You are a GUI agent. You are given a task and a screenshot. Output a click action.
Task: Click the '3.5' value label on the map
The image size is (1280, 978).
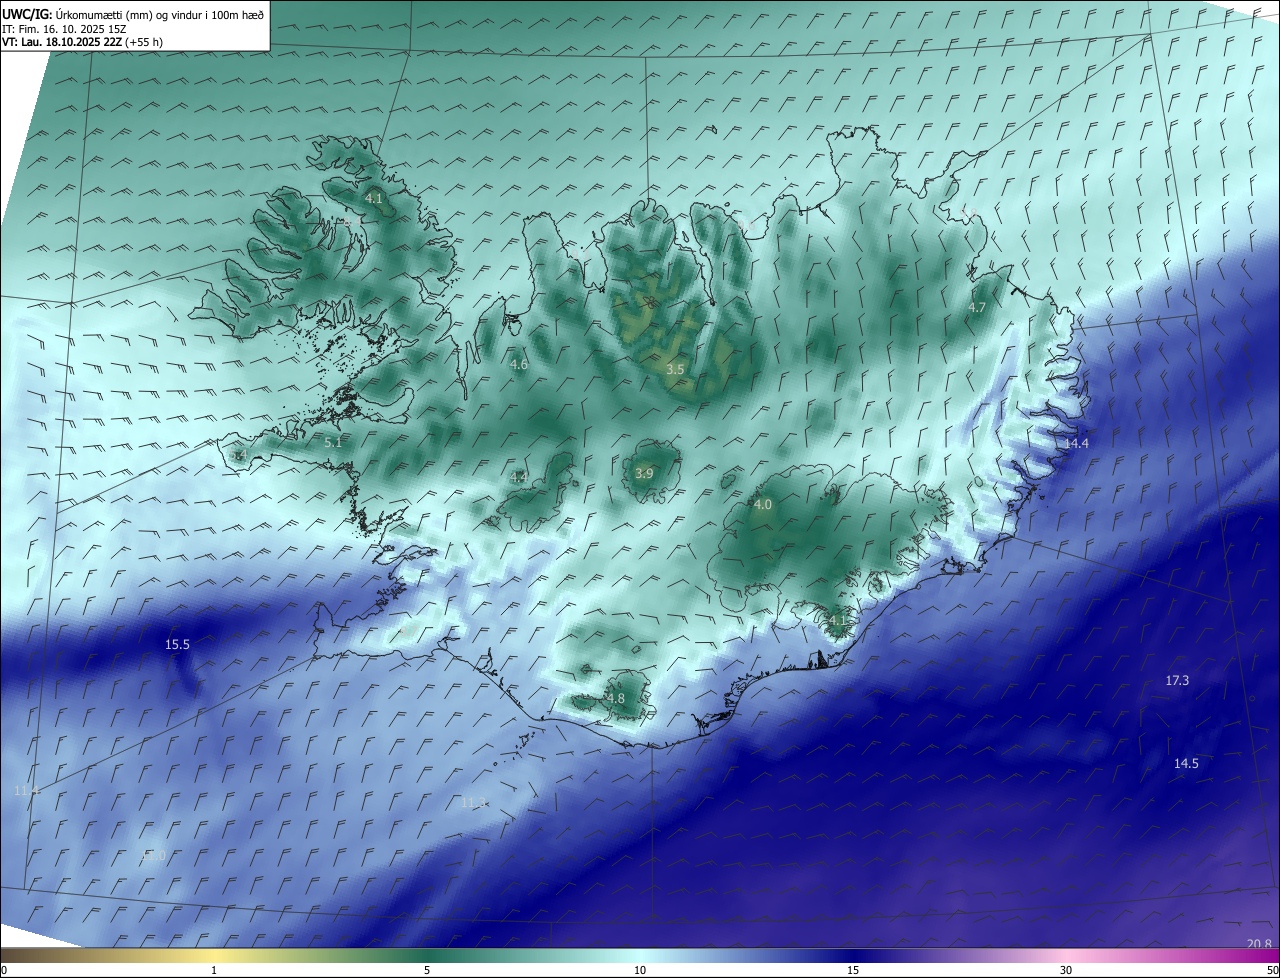click(x=675, y=370)
